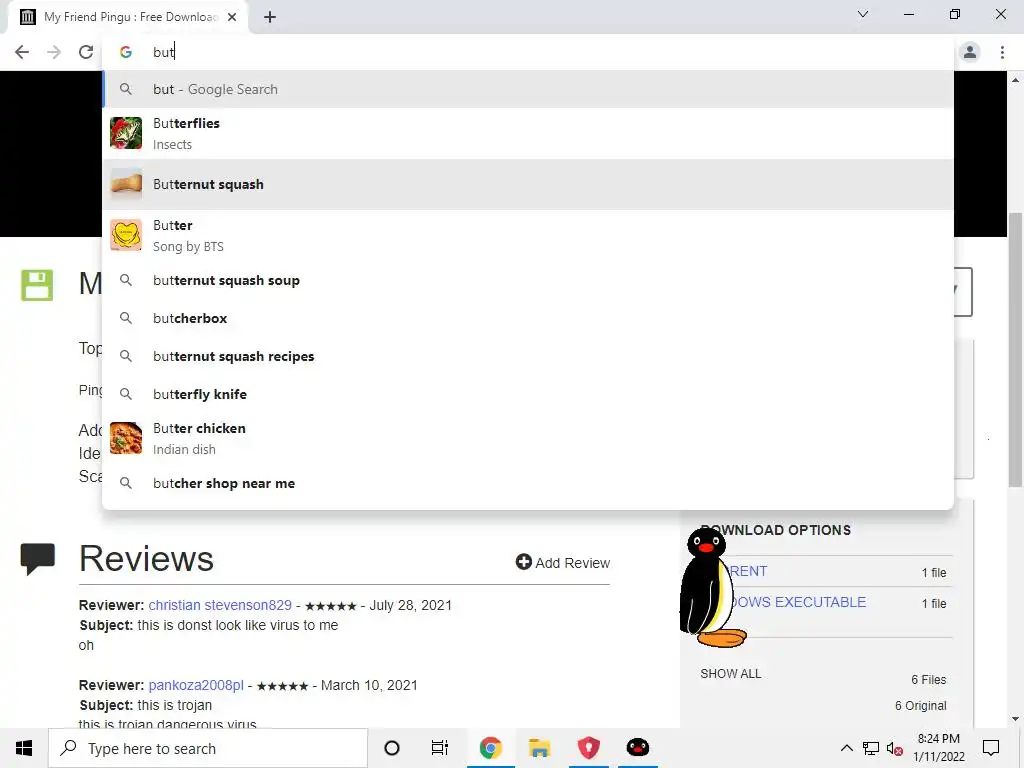Screen dimensions: 1024x768
Task: Click the scrollbar up arrow
Action: (1015, 80)
